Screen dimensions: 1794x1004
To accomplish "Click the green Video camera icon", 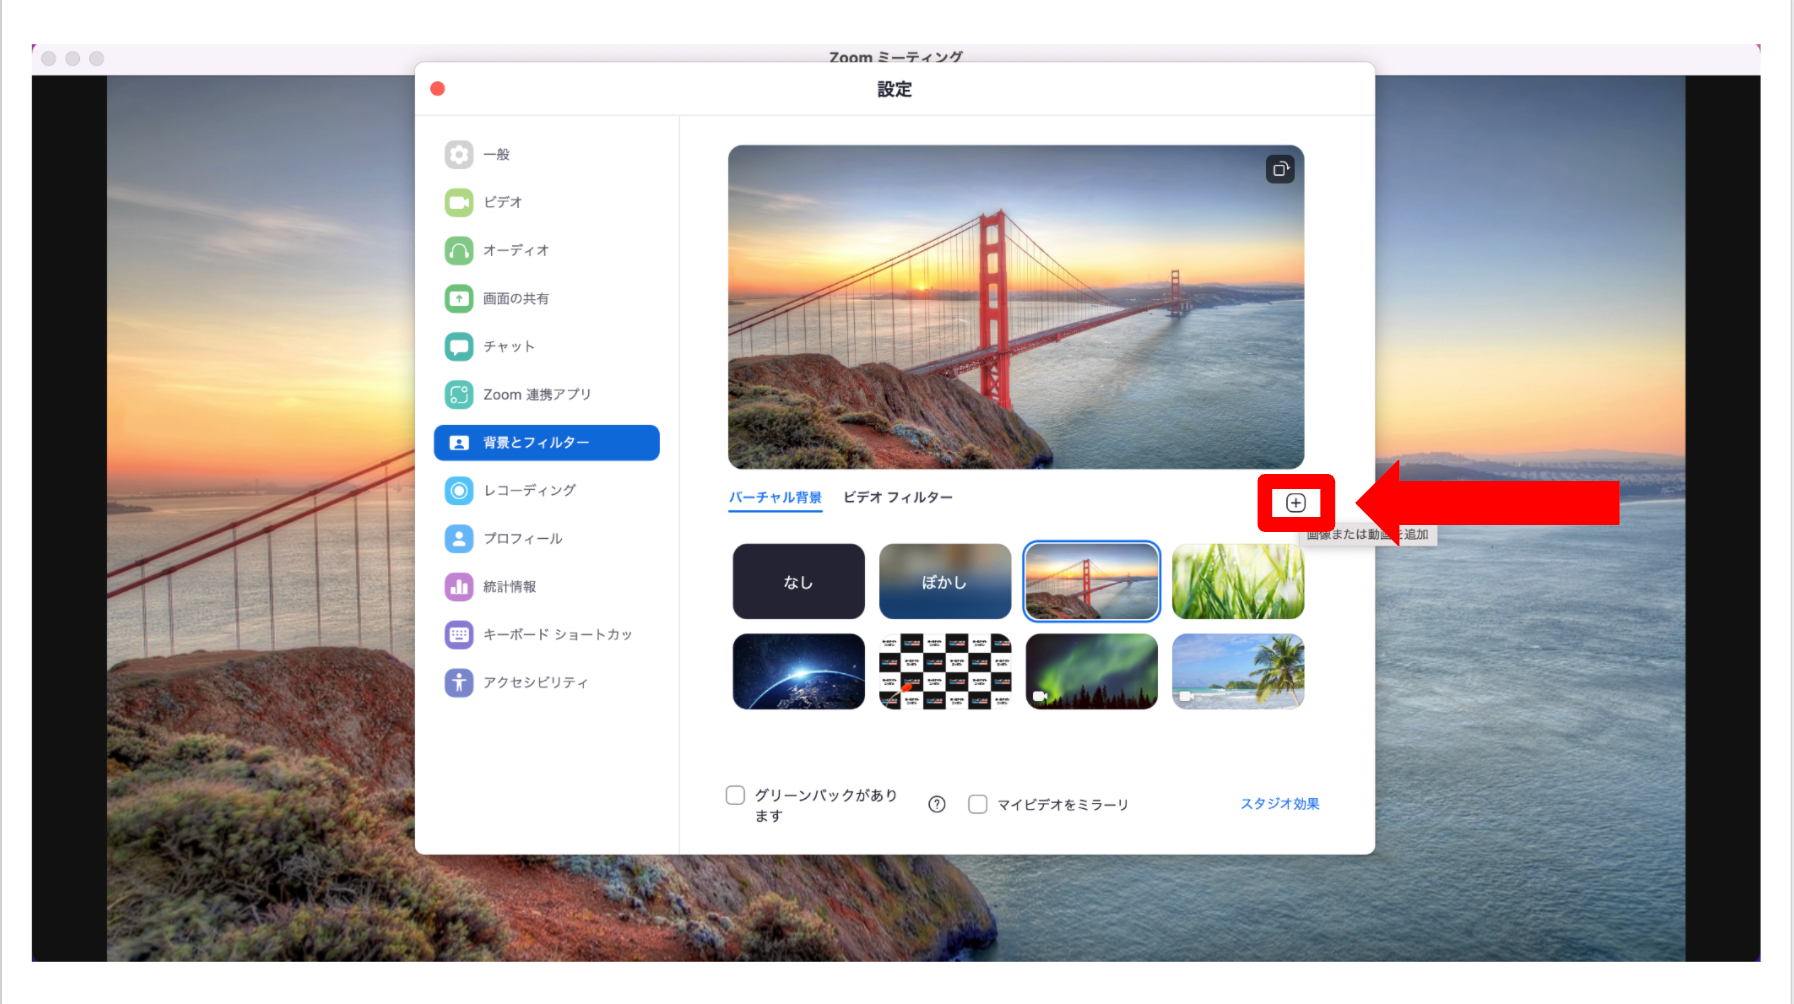I will [x=459, y=203].
